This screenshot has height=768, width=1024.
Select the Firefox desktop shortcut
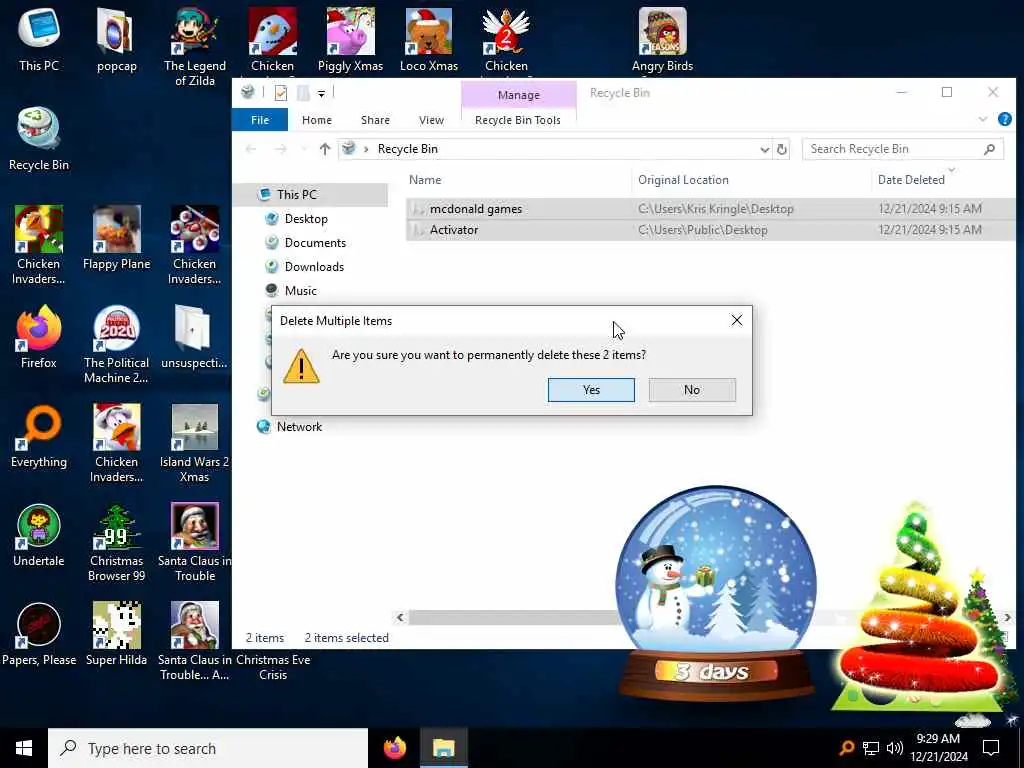point(39,337)
